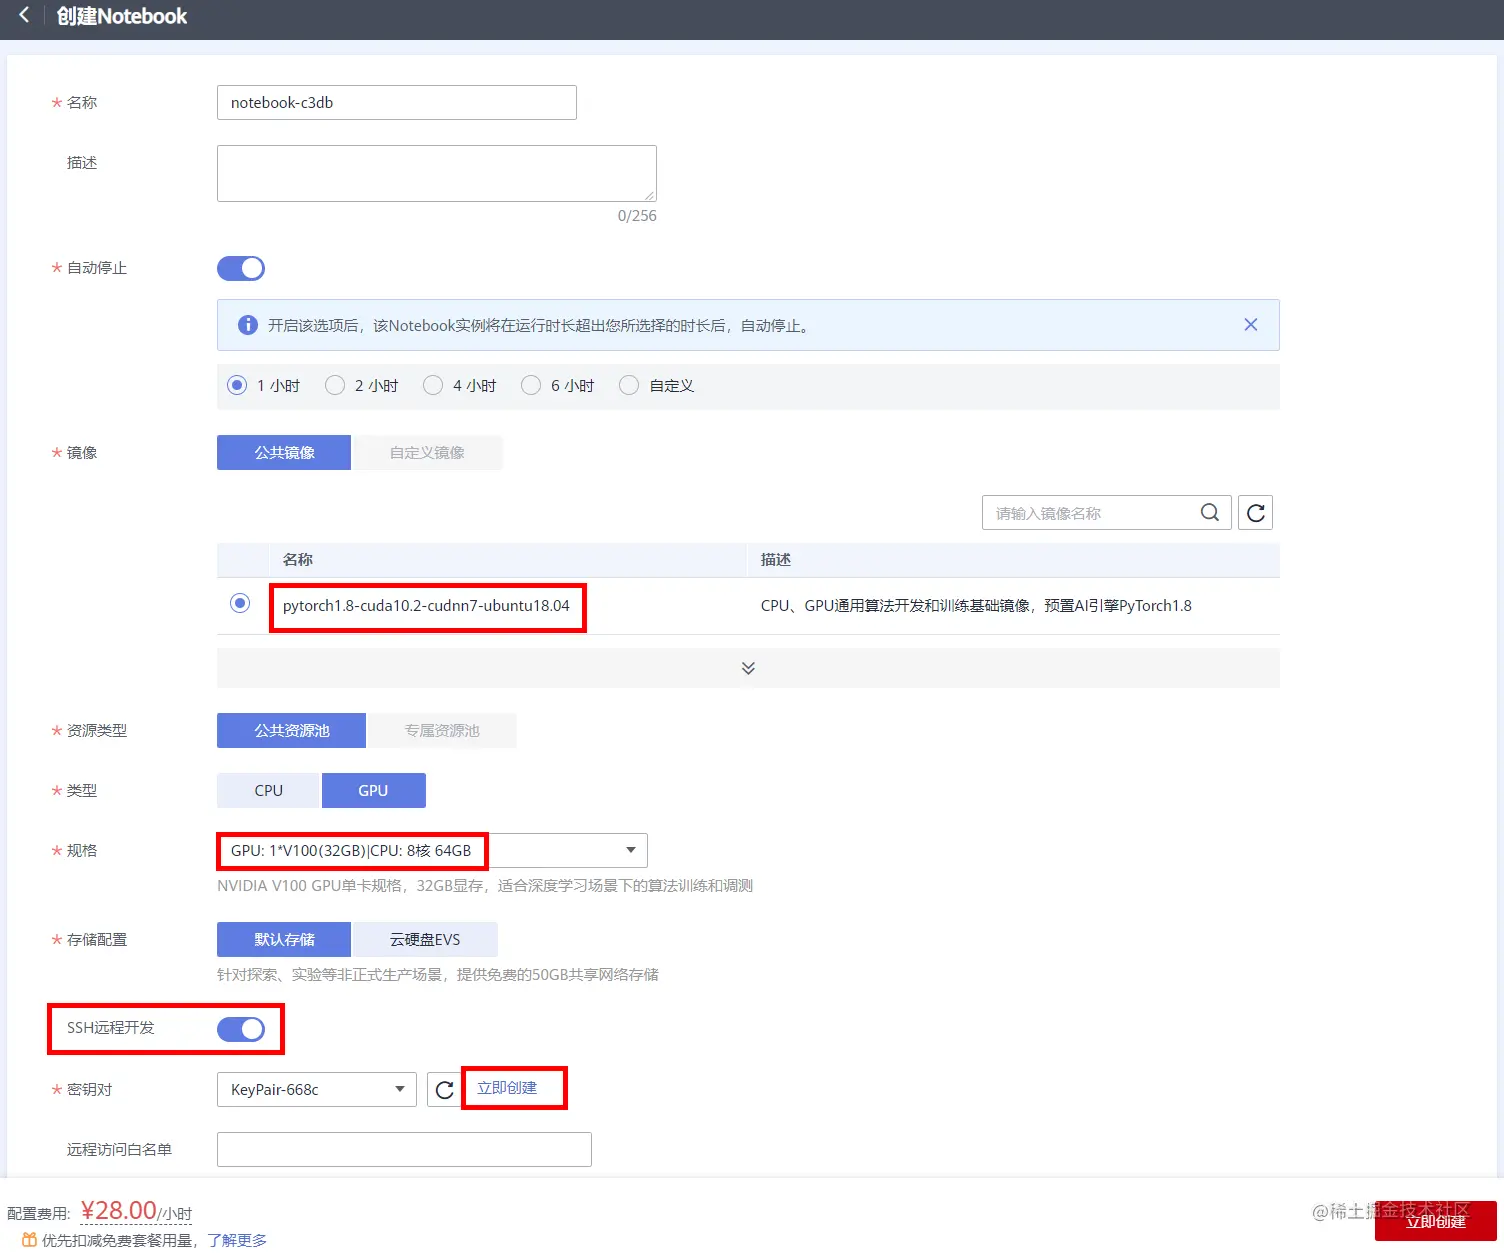Click the pytorch1.8-cuda10.2-cudnn7-ubuntu18.04 image name
The image size is (1504, 1253).
coord(426,606)
